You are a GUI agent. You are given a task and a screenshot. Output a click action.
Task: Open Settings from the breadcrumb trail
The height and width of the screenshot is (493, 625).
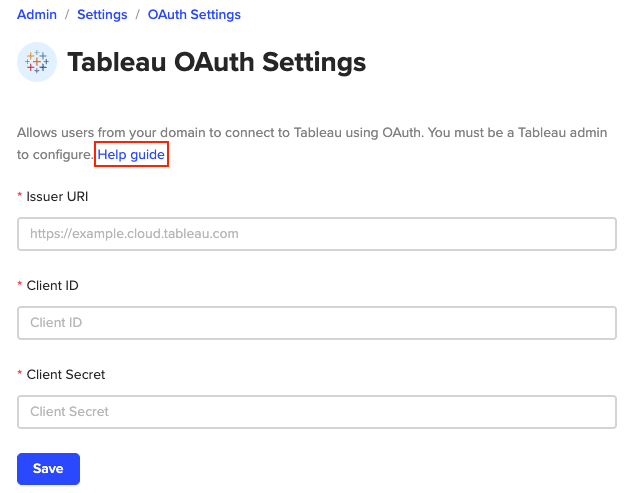(x=102, y=15)
